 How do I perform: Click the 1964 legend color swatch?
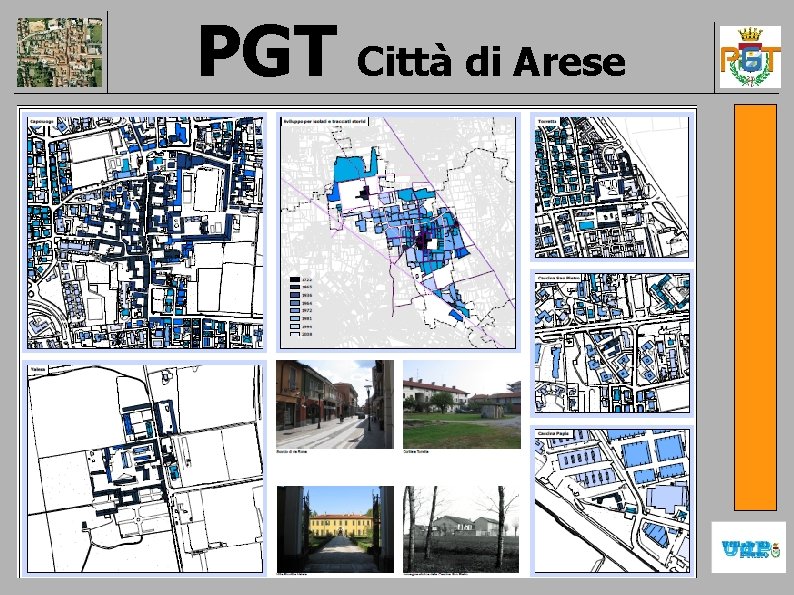[x=295, y=303]
